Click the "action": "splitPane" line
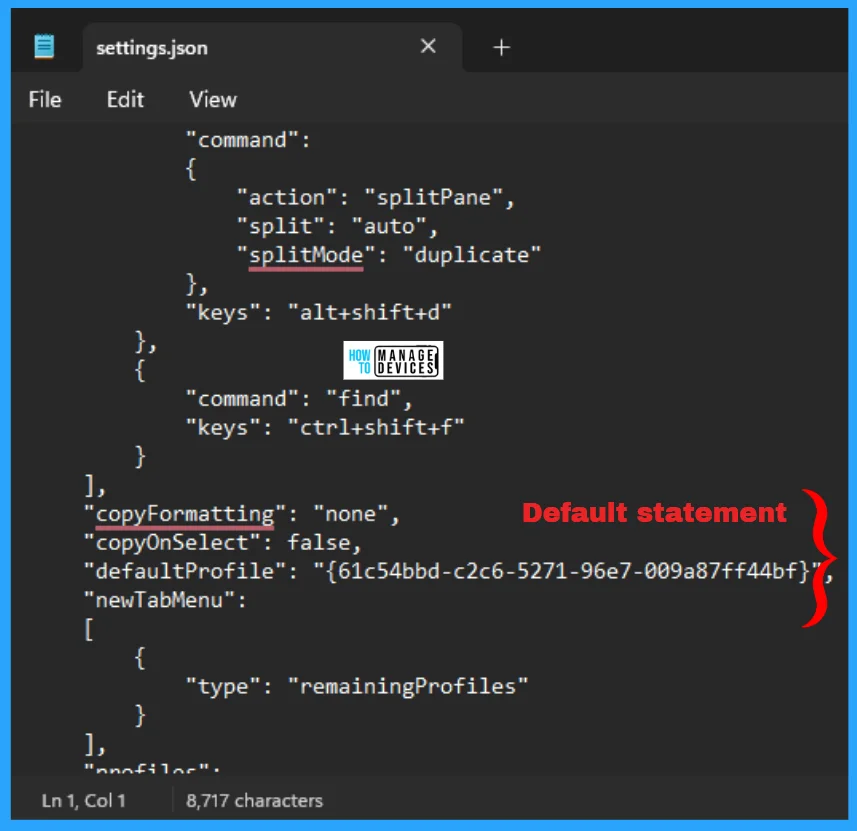 tap(375, 198)
